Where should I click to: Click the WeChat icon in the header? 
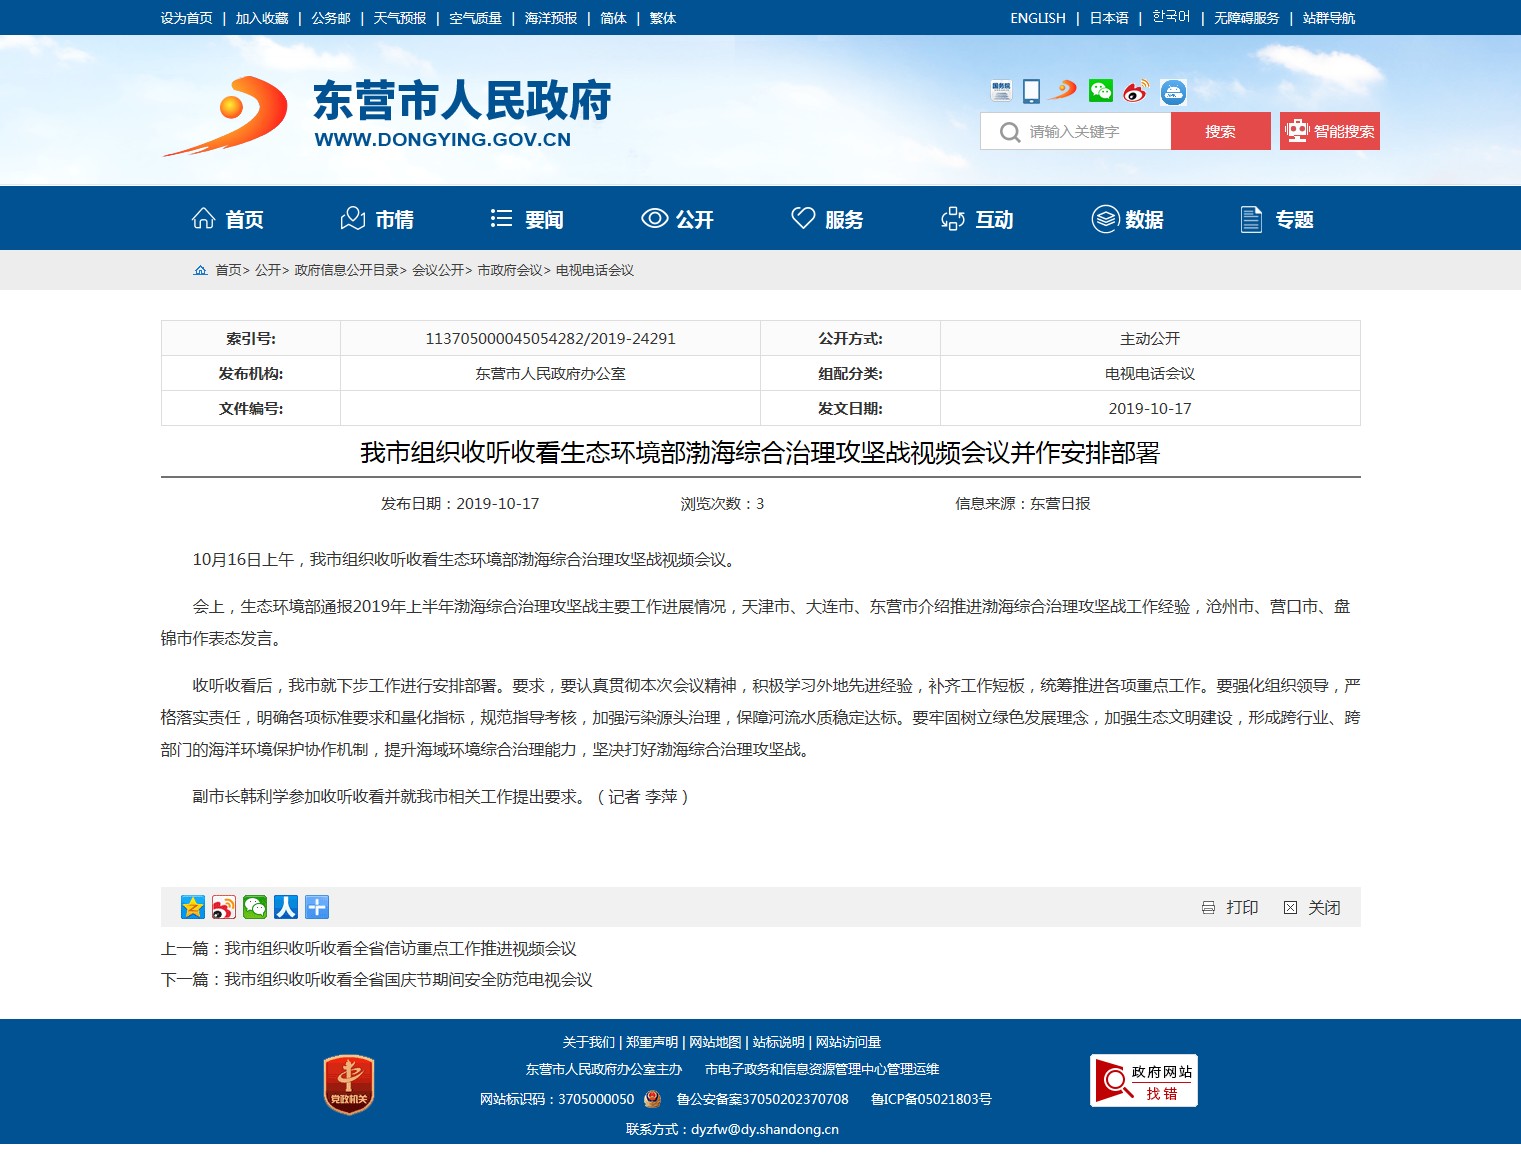pyautogui.click(x=1100, y=91)
